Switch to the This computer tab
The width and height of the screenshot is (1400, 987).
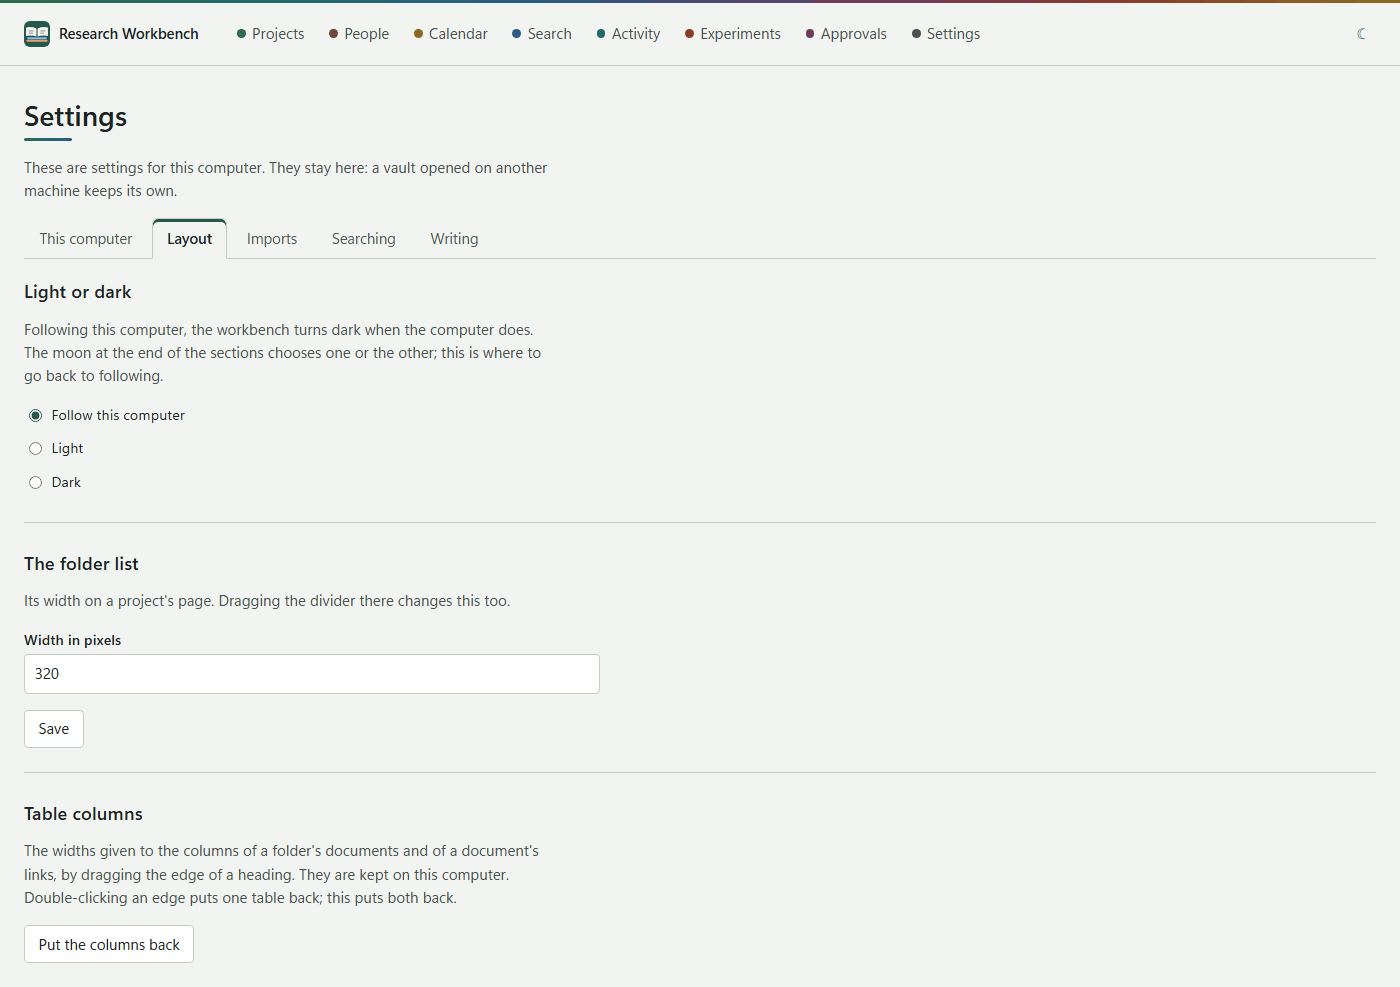pyautogui.click(x=86, y=239)
